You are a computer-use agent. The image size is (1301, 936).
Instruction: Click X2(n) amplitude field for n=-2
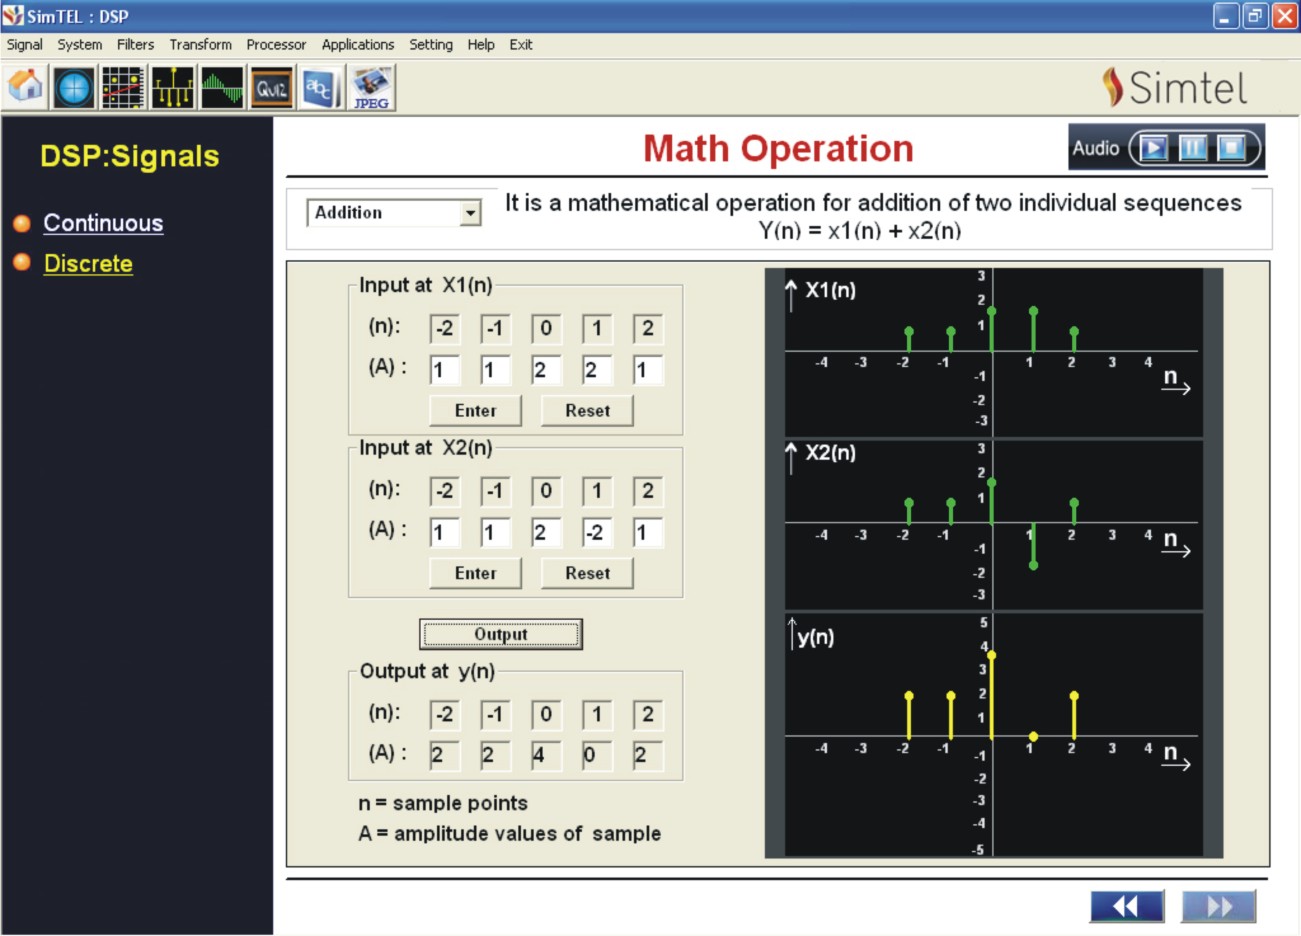pyautogui.click(x=445, y=532)
